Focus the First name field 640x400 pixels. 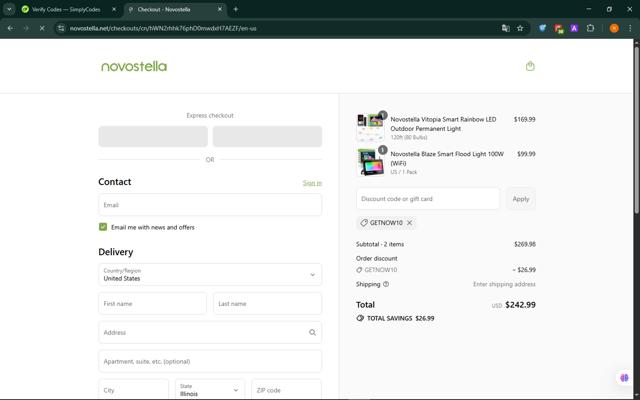tap(153, 303)
